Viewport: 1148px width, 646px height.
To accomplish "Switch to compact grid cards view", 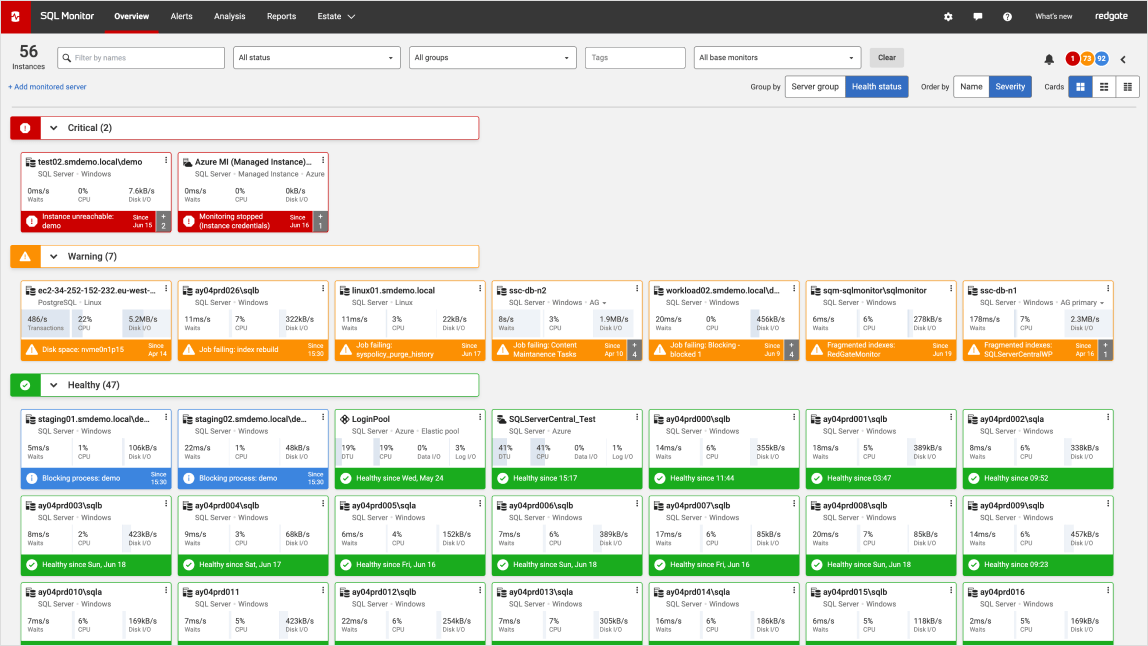I will pos(1128,86).
